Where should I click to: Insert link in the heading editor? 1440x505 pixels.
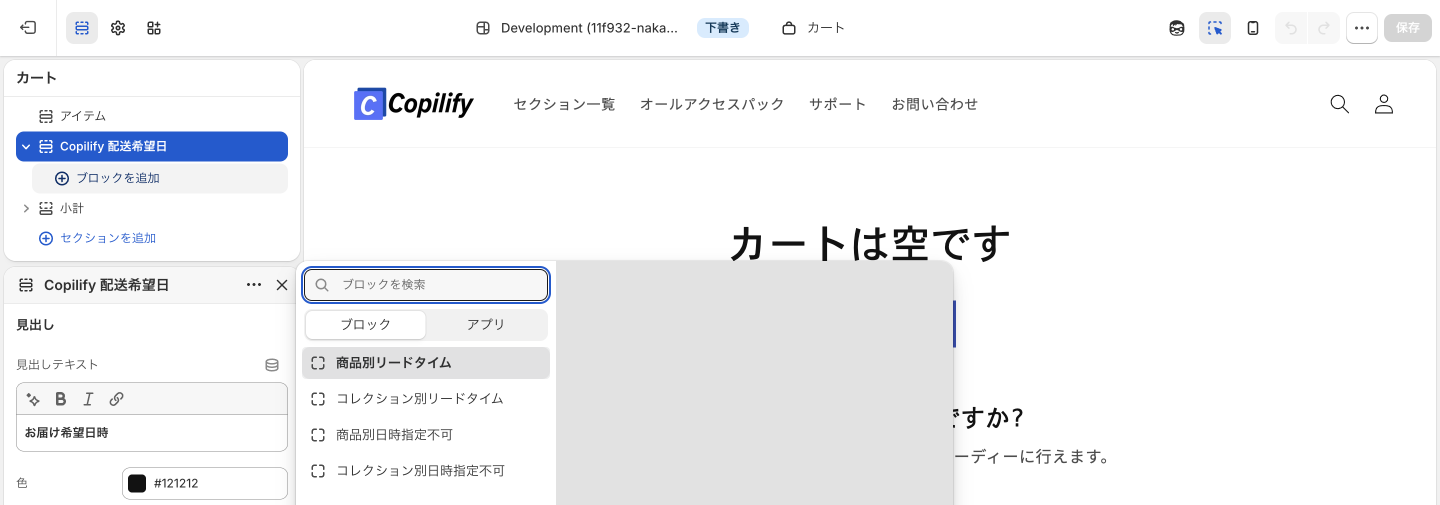click(x=116, y=399)
